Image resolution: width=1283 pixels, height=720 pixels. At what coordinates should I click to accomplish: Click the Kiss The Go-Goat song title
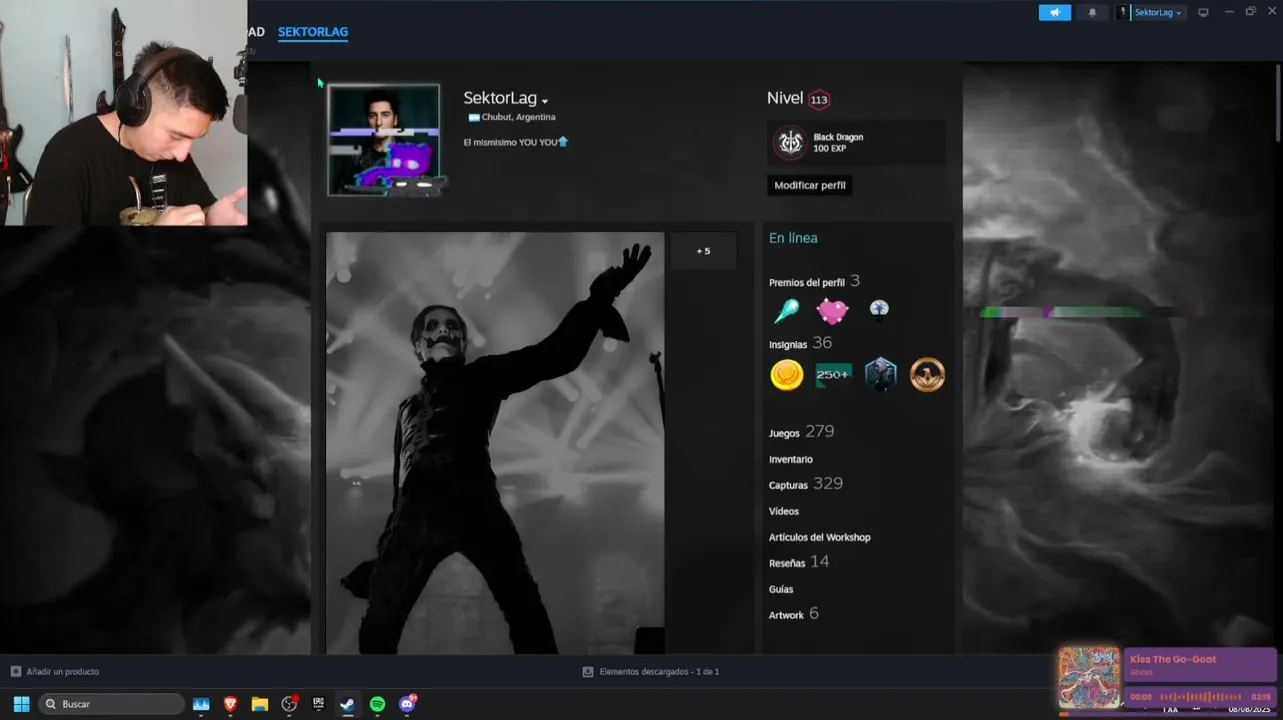click(x=1173, y=659)
